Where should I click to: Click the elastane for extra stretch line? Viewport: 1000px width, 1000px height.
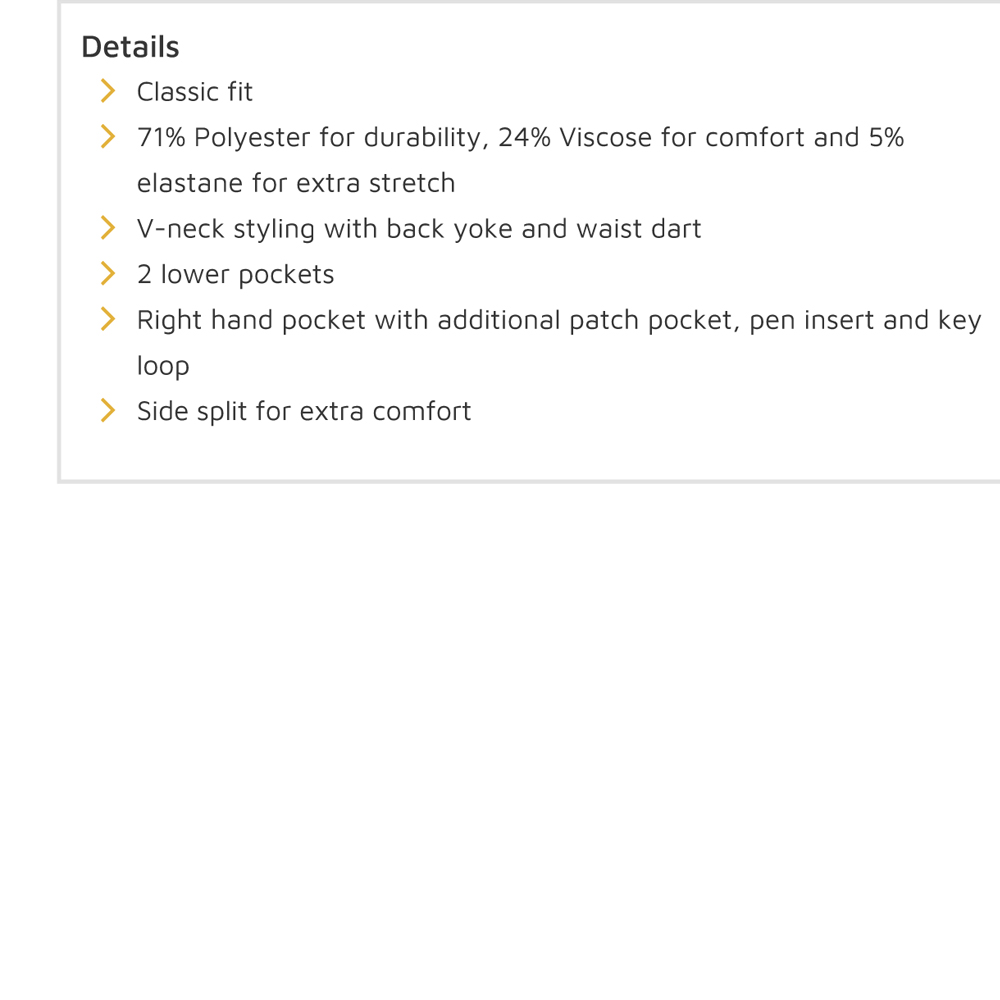point(296,183)
